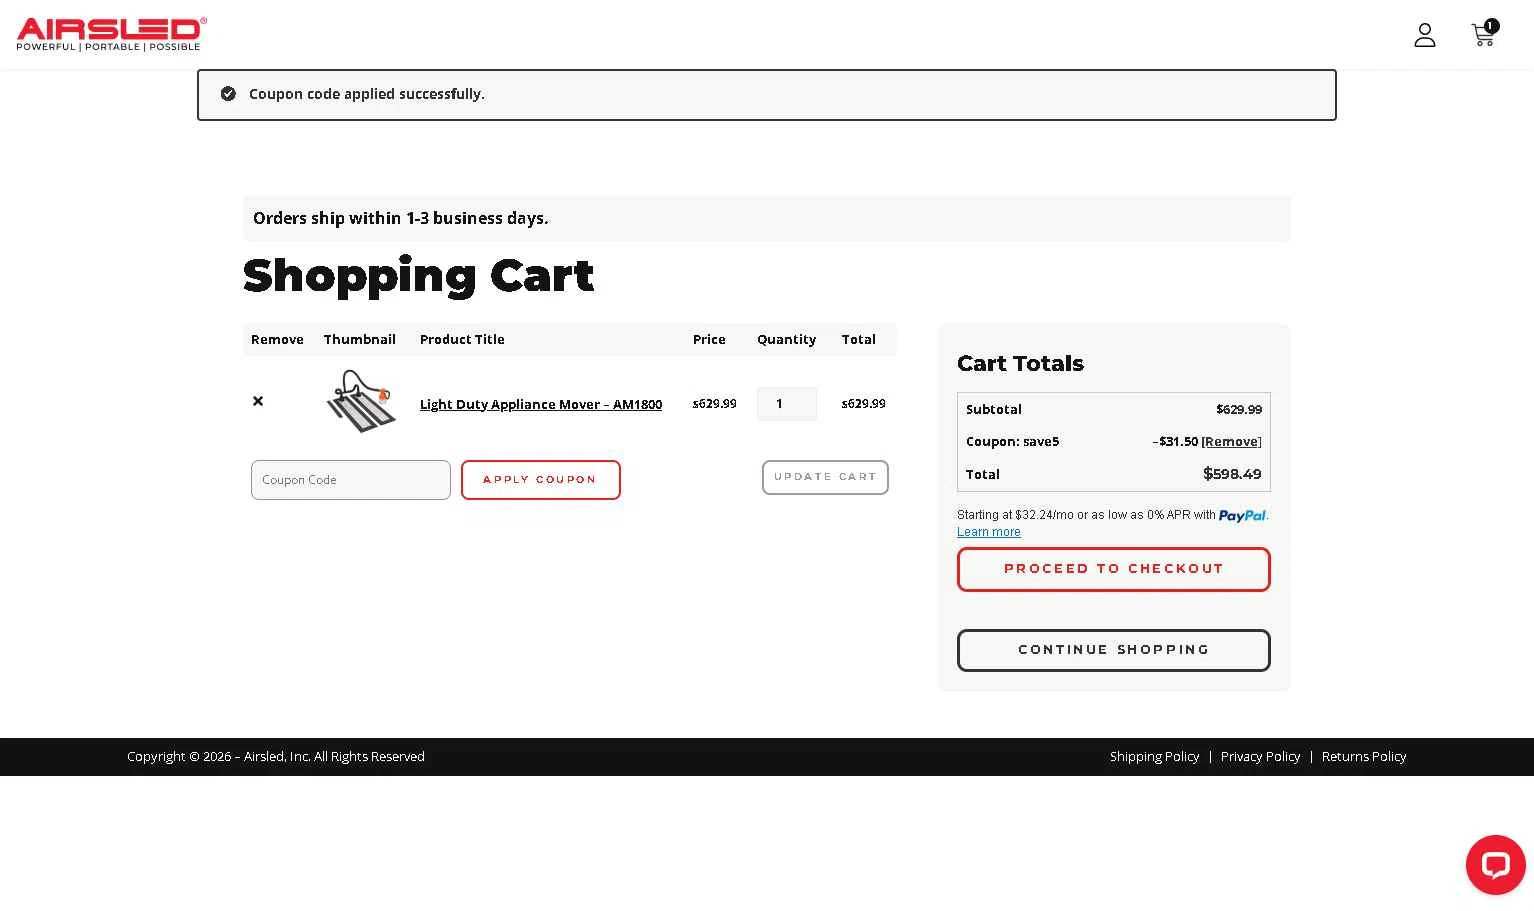Click 'Orders ship within 1-3 business days.' text

click(401, 218)
